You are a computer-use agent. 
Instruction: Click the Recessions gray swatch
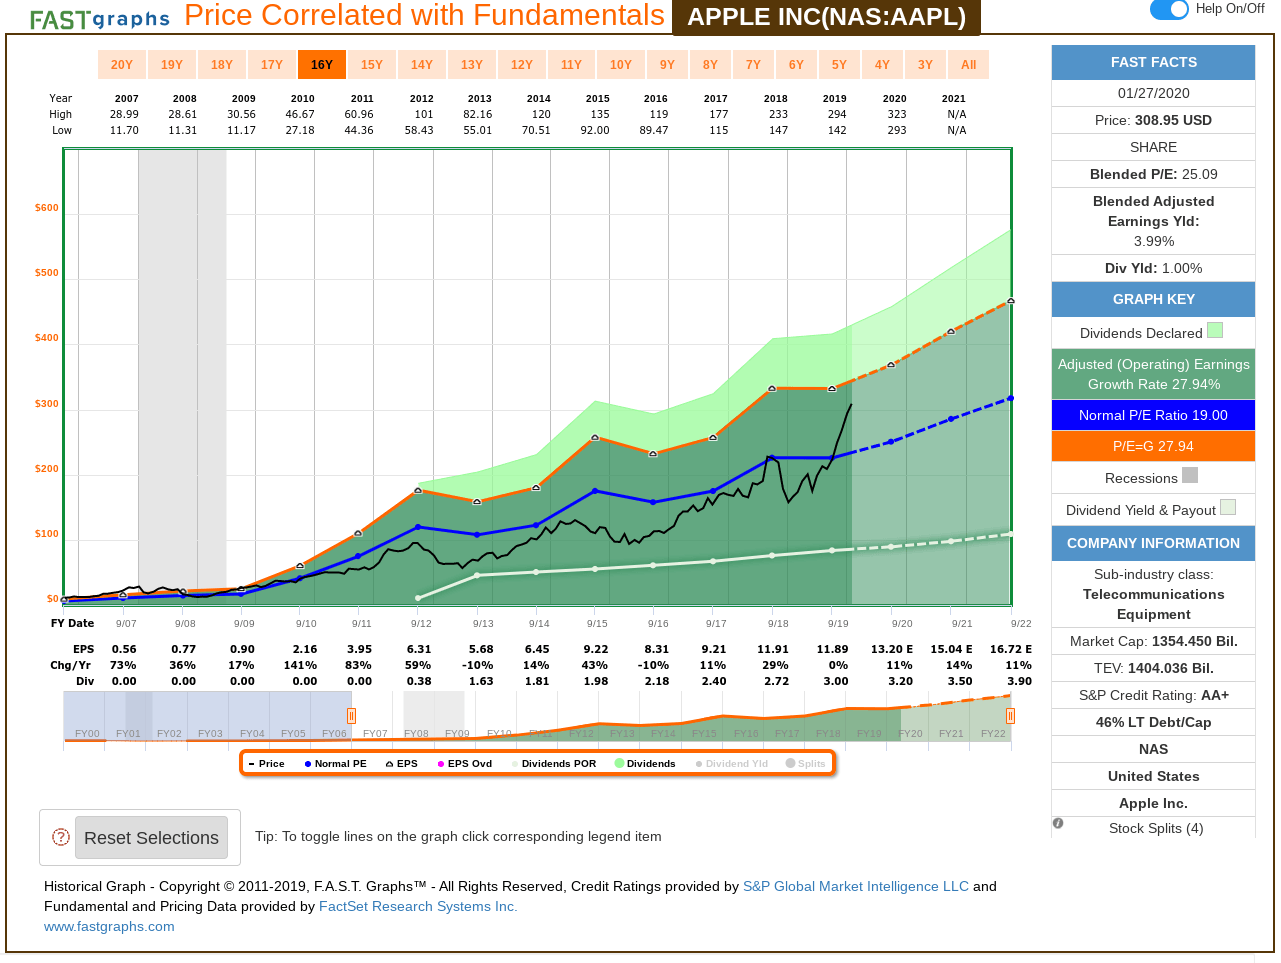(x=1190, y=475)
